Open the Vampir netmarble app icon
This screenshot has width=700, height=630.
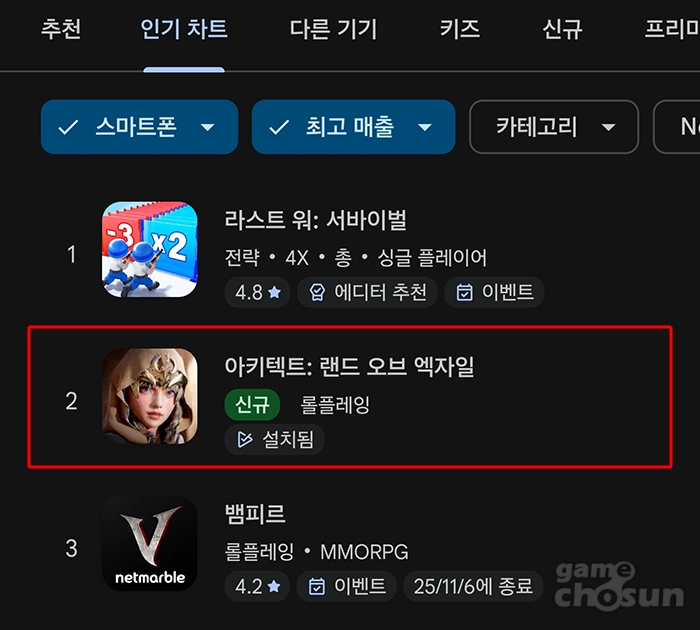click(x=150, y=543)
